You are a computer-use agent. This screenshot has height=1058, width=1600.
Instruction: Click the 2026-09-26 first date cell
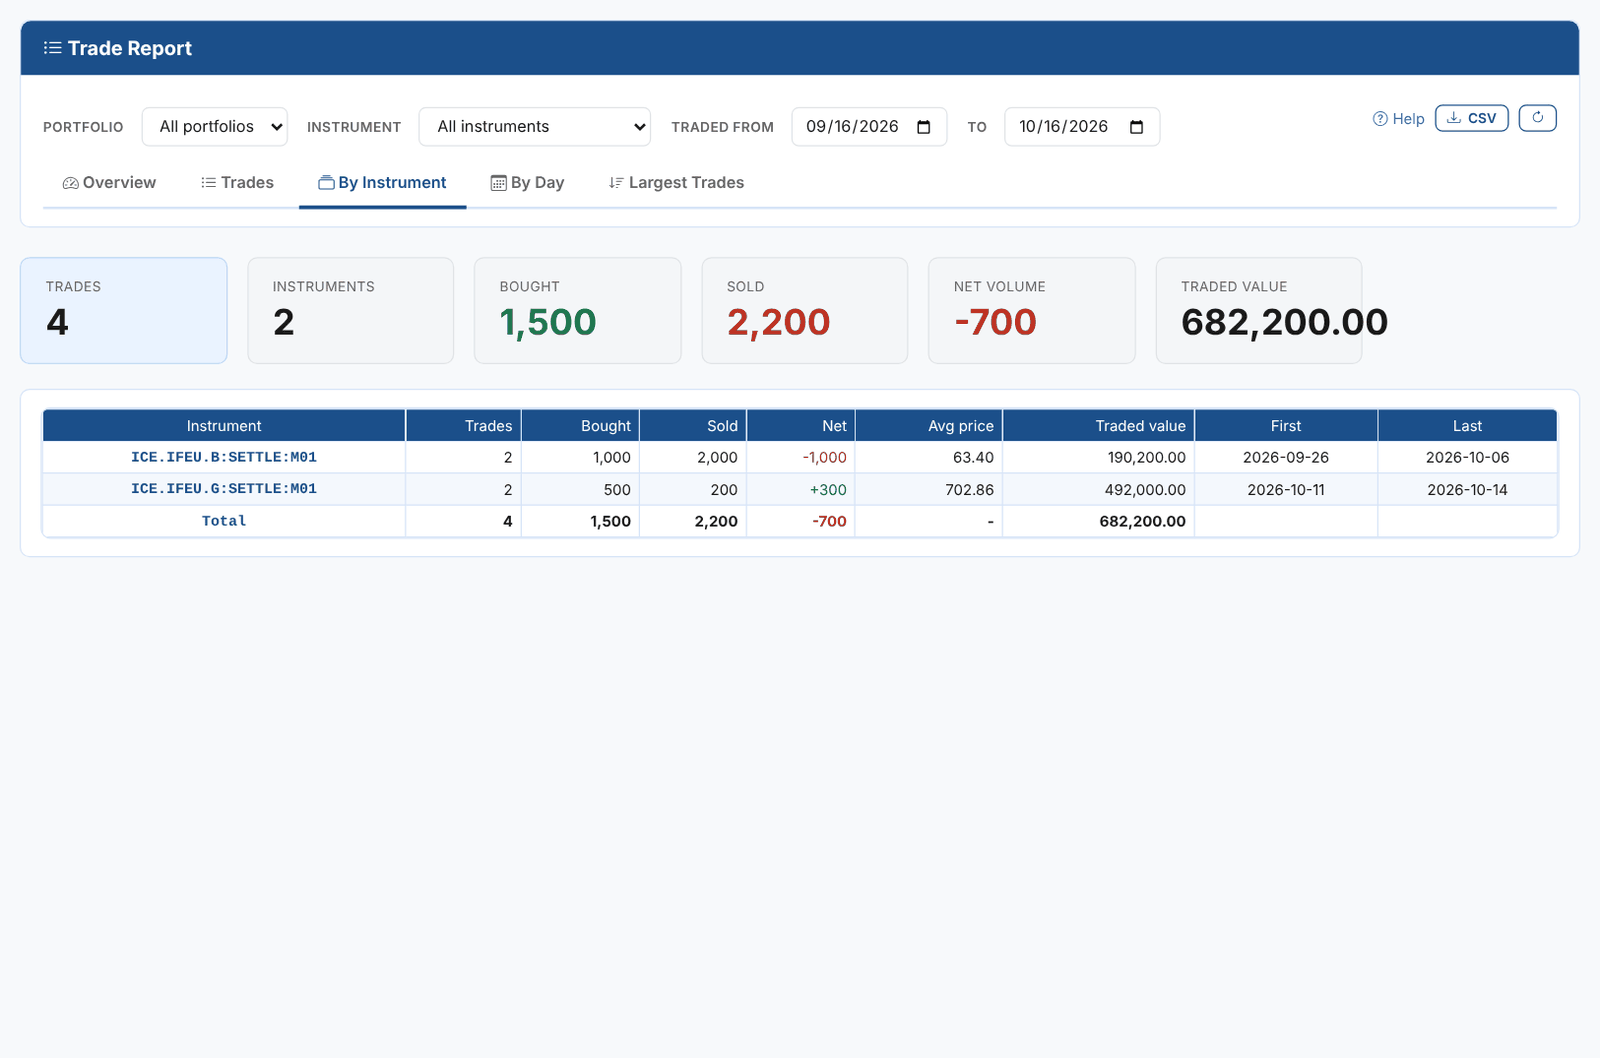pos(1286,457)
